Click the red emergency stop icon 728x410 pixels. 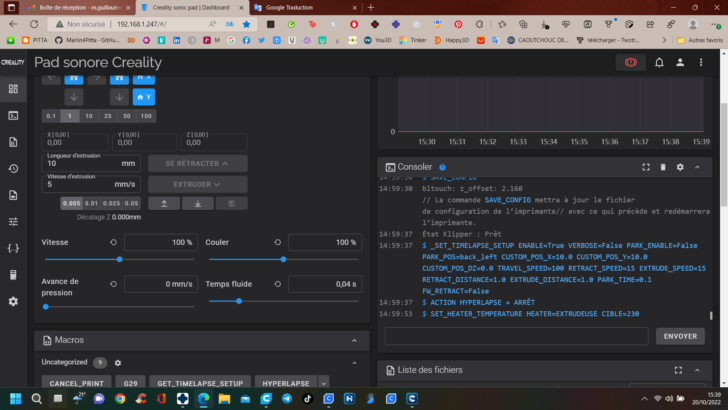(x=631, y=62)
